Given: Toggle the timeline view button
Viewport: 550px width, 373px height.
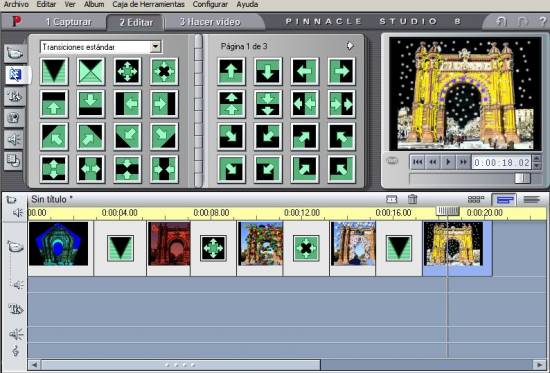Looking at the screenshot, I should point(504,200).
